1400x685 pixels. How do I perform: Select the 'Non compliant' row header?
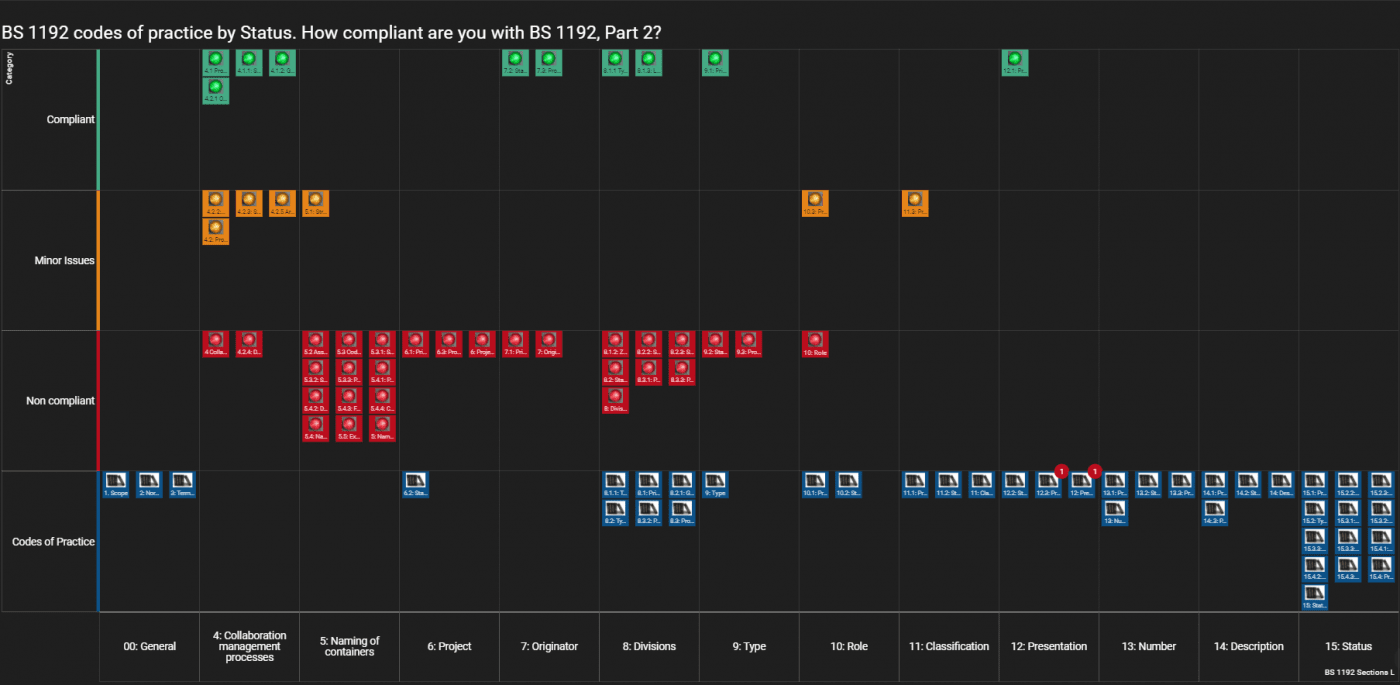[60, 401]
